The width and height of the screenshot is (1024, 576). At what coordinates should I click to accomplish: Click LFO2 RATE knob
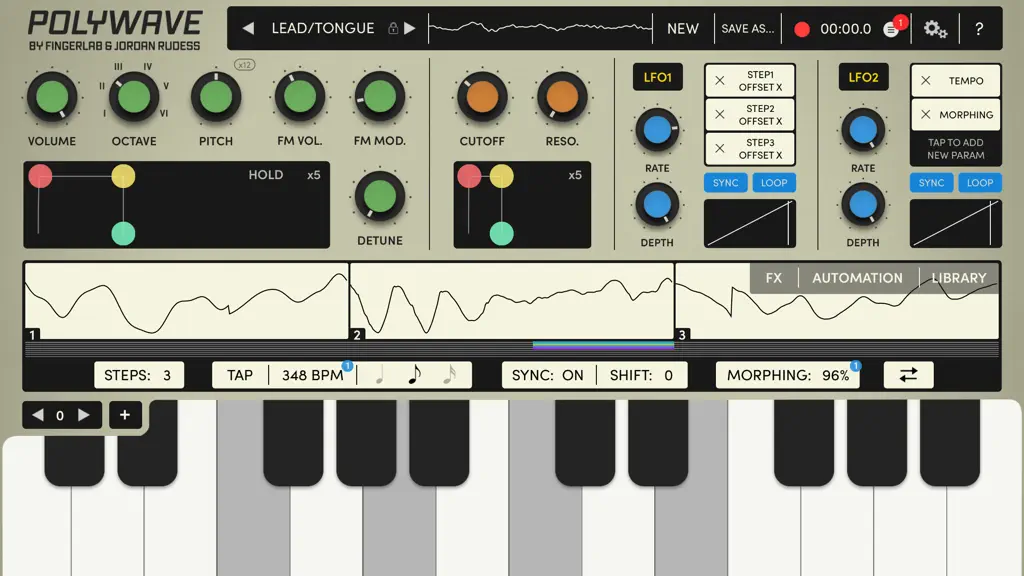coord(863,130)
